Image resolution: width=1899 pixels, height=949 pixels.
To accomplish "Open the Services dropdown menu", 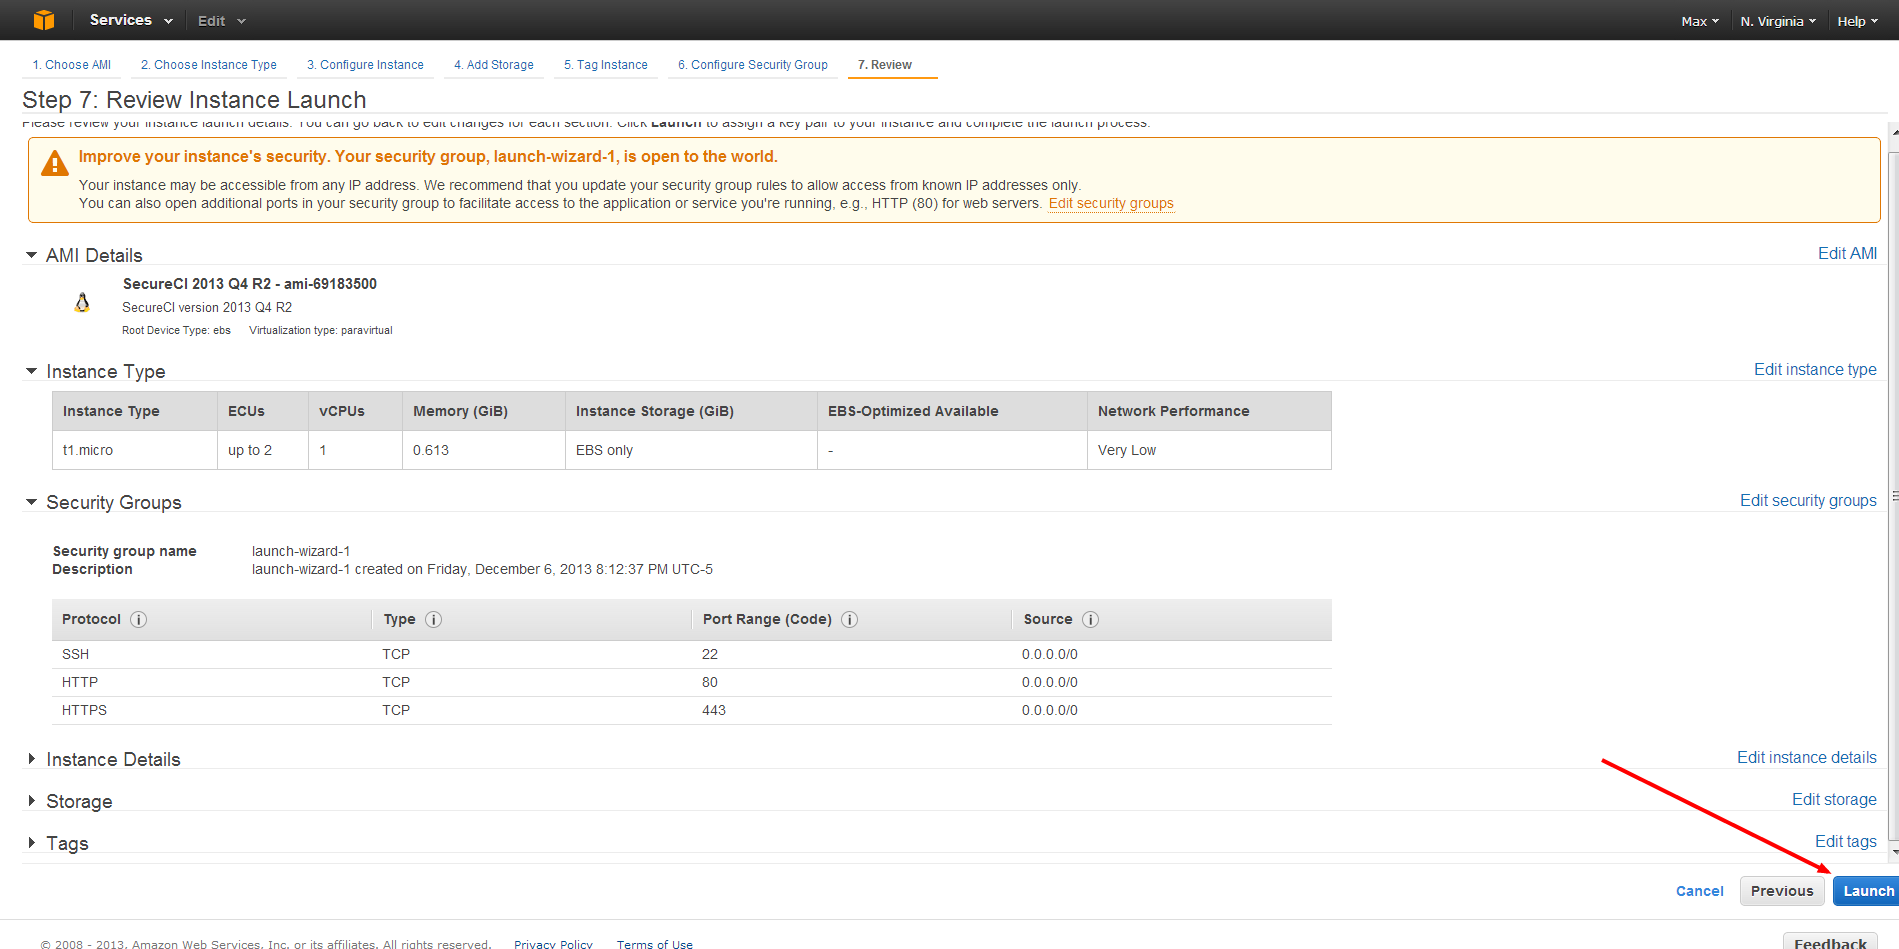I will point(131,20).
